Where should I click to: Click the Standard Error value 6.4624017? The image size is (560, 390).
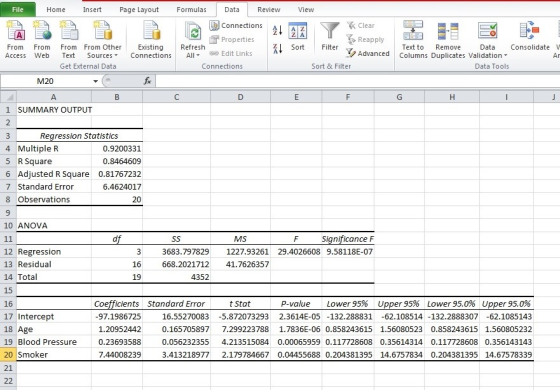(x=117, y=187)
